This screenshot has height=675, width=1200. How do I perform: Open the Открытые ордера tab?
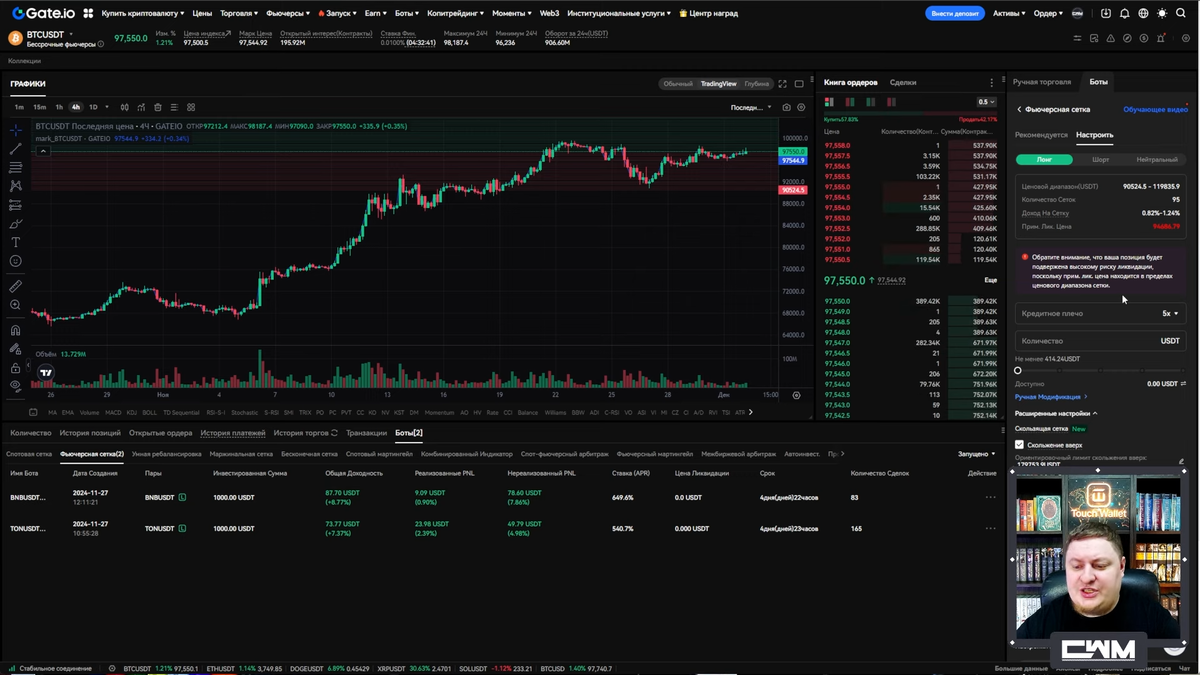(160, 433)
